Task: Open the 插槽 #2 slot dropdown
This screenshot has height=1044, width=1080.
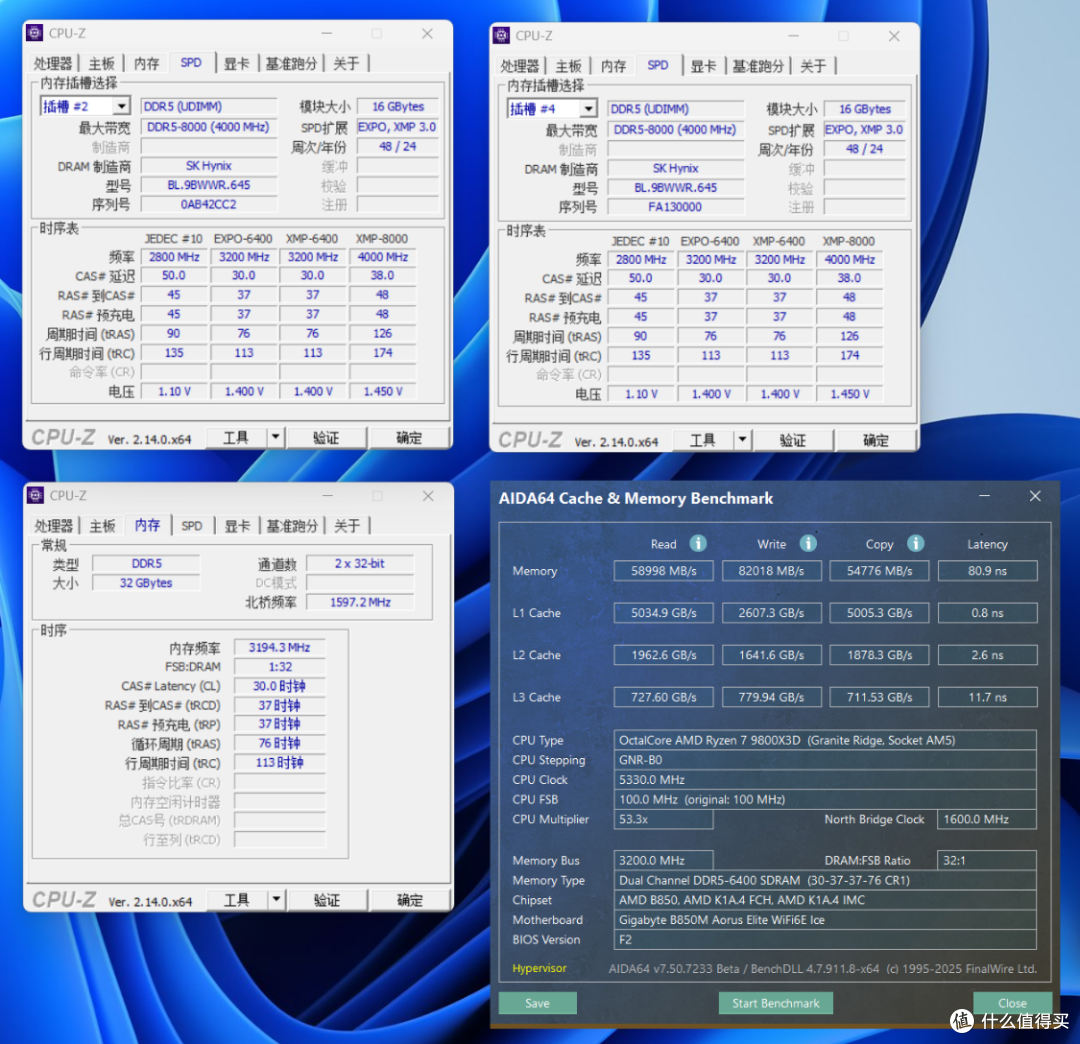Action: click(x=121, y=106)
